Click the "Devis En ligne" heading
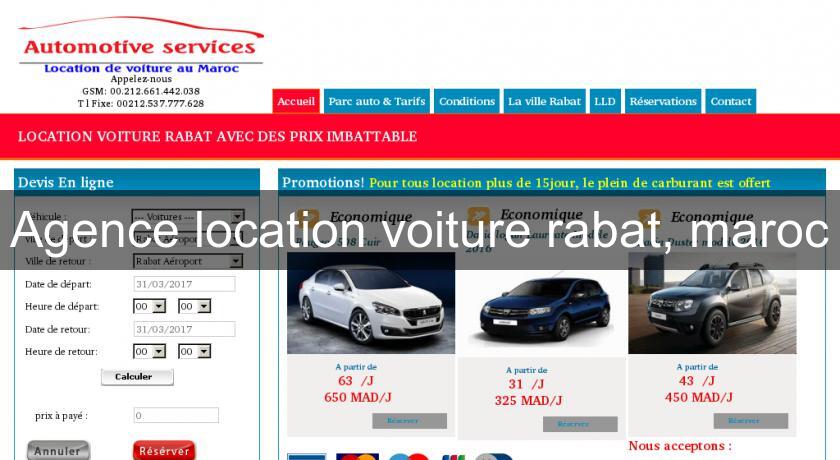Screen dimensions: 840x460 point(66,183)
